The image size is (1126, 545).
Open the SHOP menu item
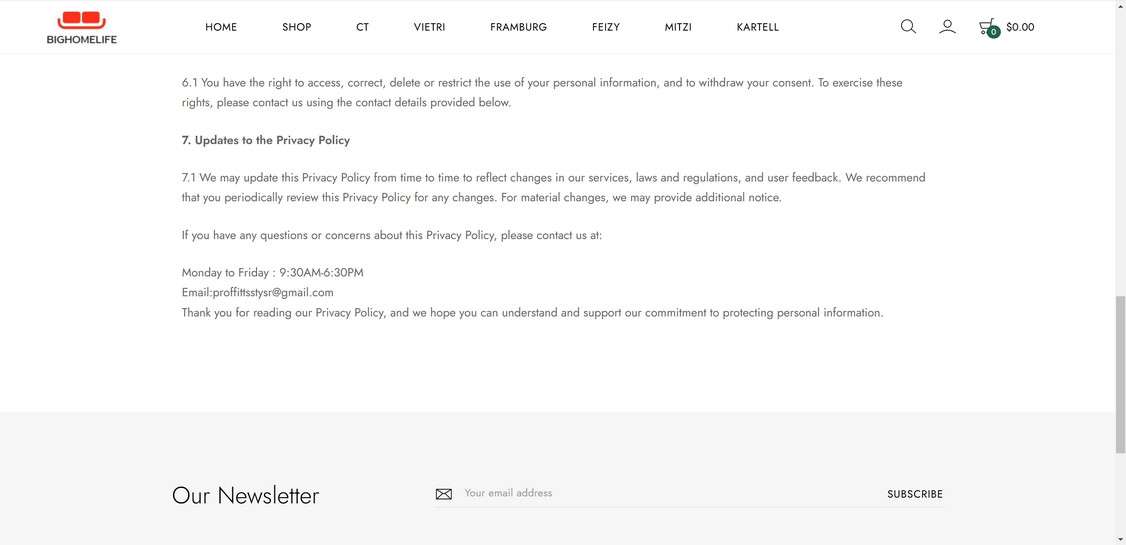coord(297,27)
